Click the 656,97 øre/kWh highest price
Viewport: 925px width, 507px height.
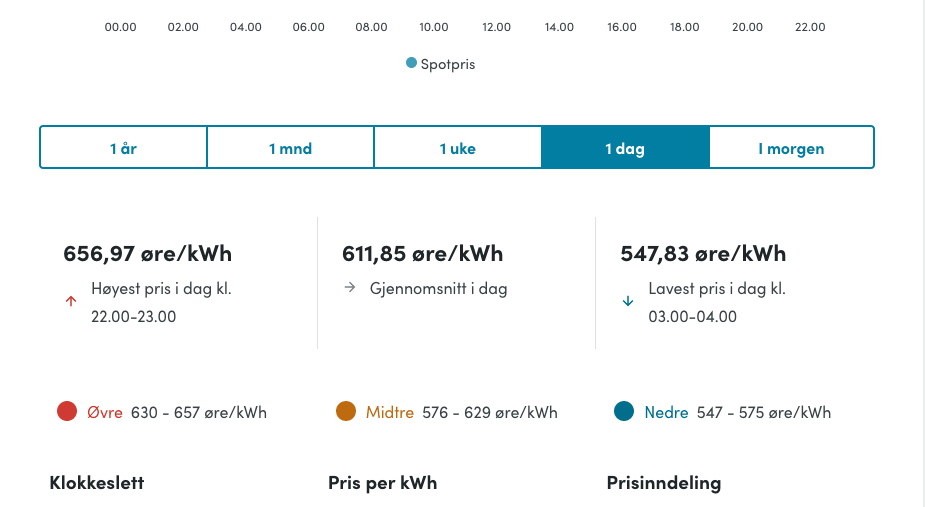click(147, 253)
